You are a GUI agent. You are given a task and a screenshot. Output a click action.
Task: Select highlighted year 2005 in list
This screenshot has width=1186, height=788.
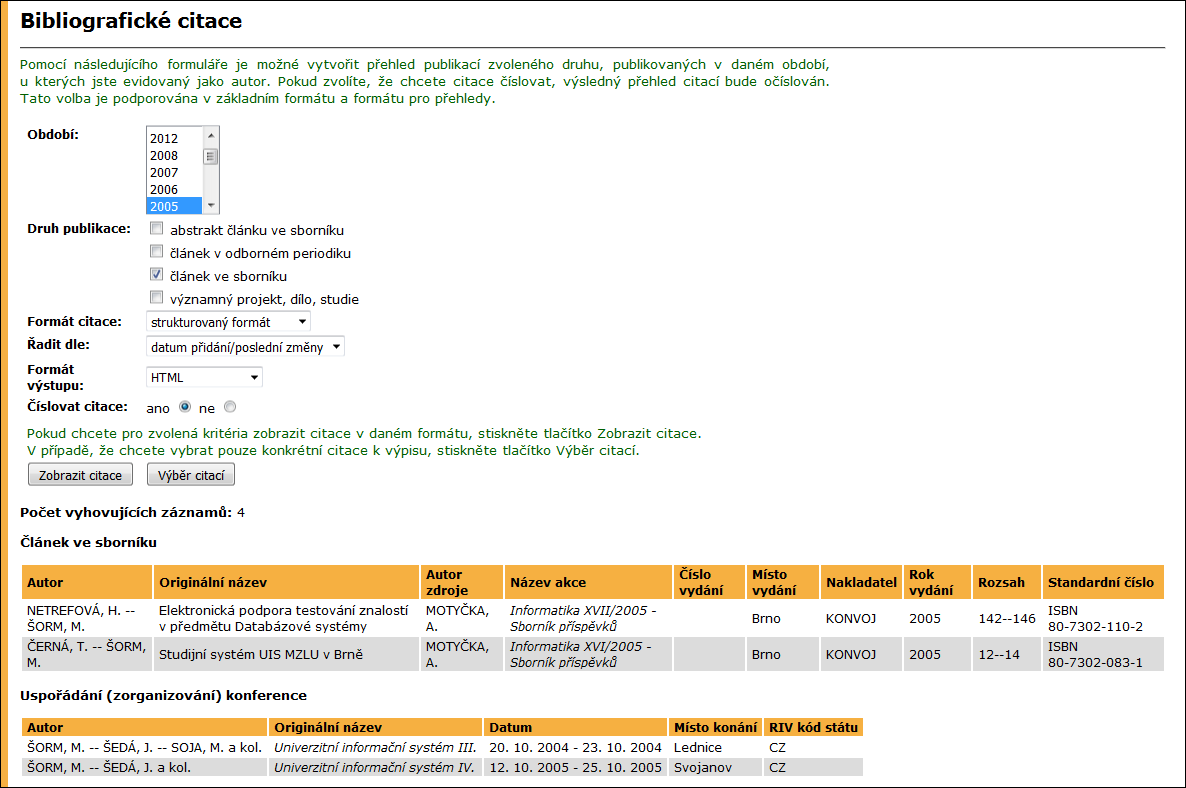(174, 206)
